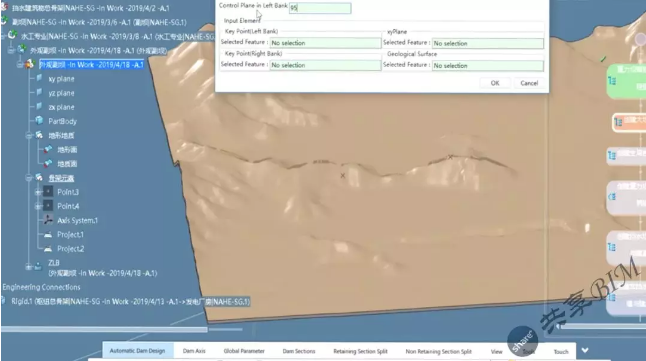Select Project.2 in the tree

coord(70,248)
